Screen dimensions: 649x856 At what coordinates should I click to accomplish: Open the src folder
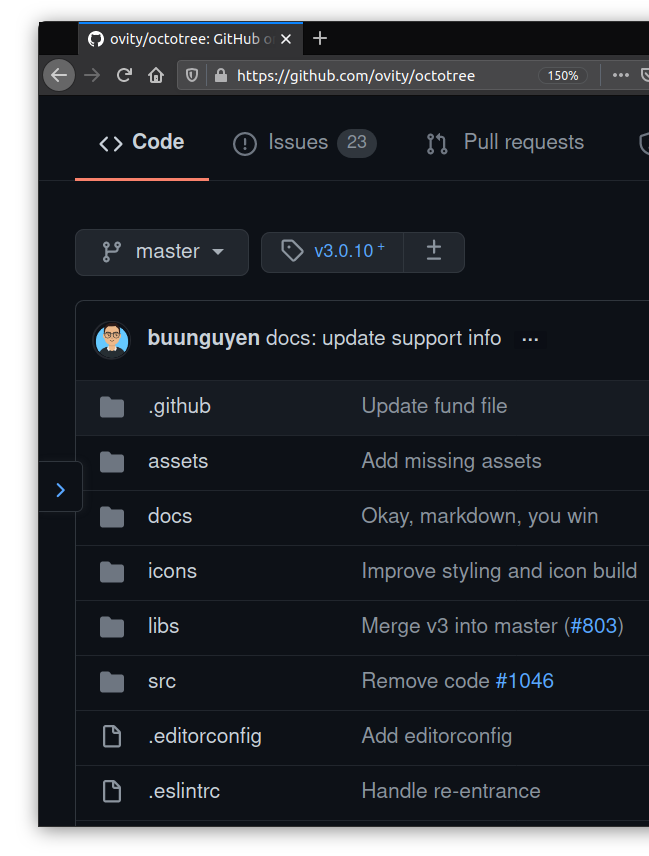click(162, 681)
